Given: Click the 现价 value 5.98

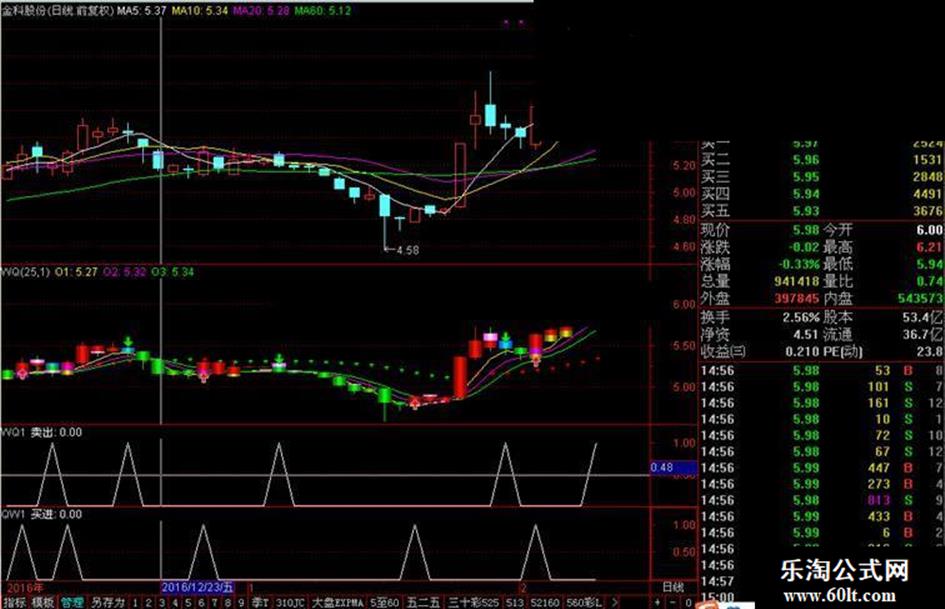Looking at the screenshot, I should coord(806,230).
